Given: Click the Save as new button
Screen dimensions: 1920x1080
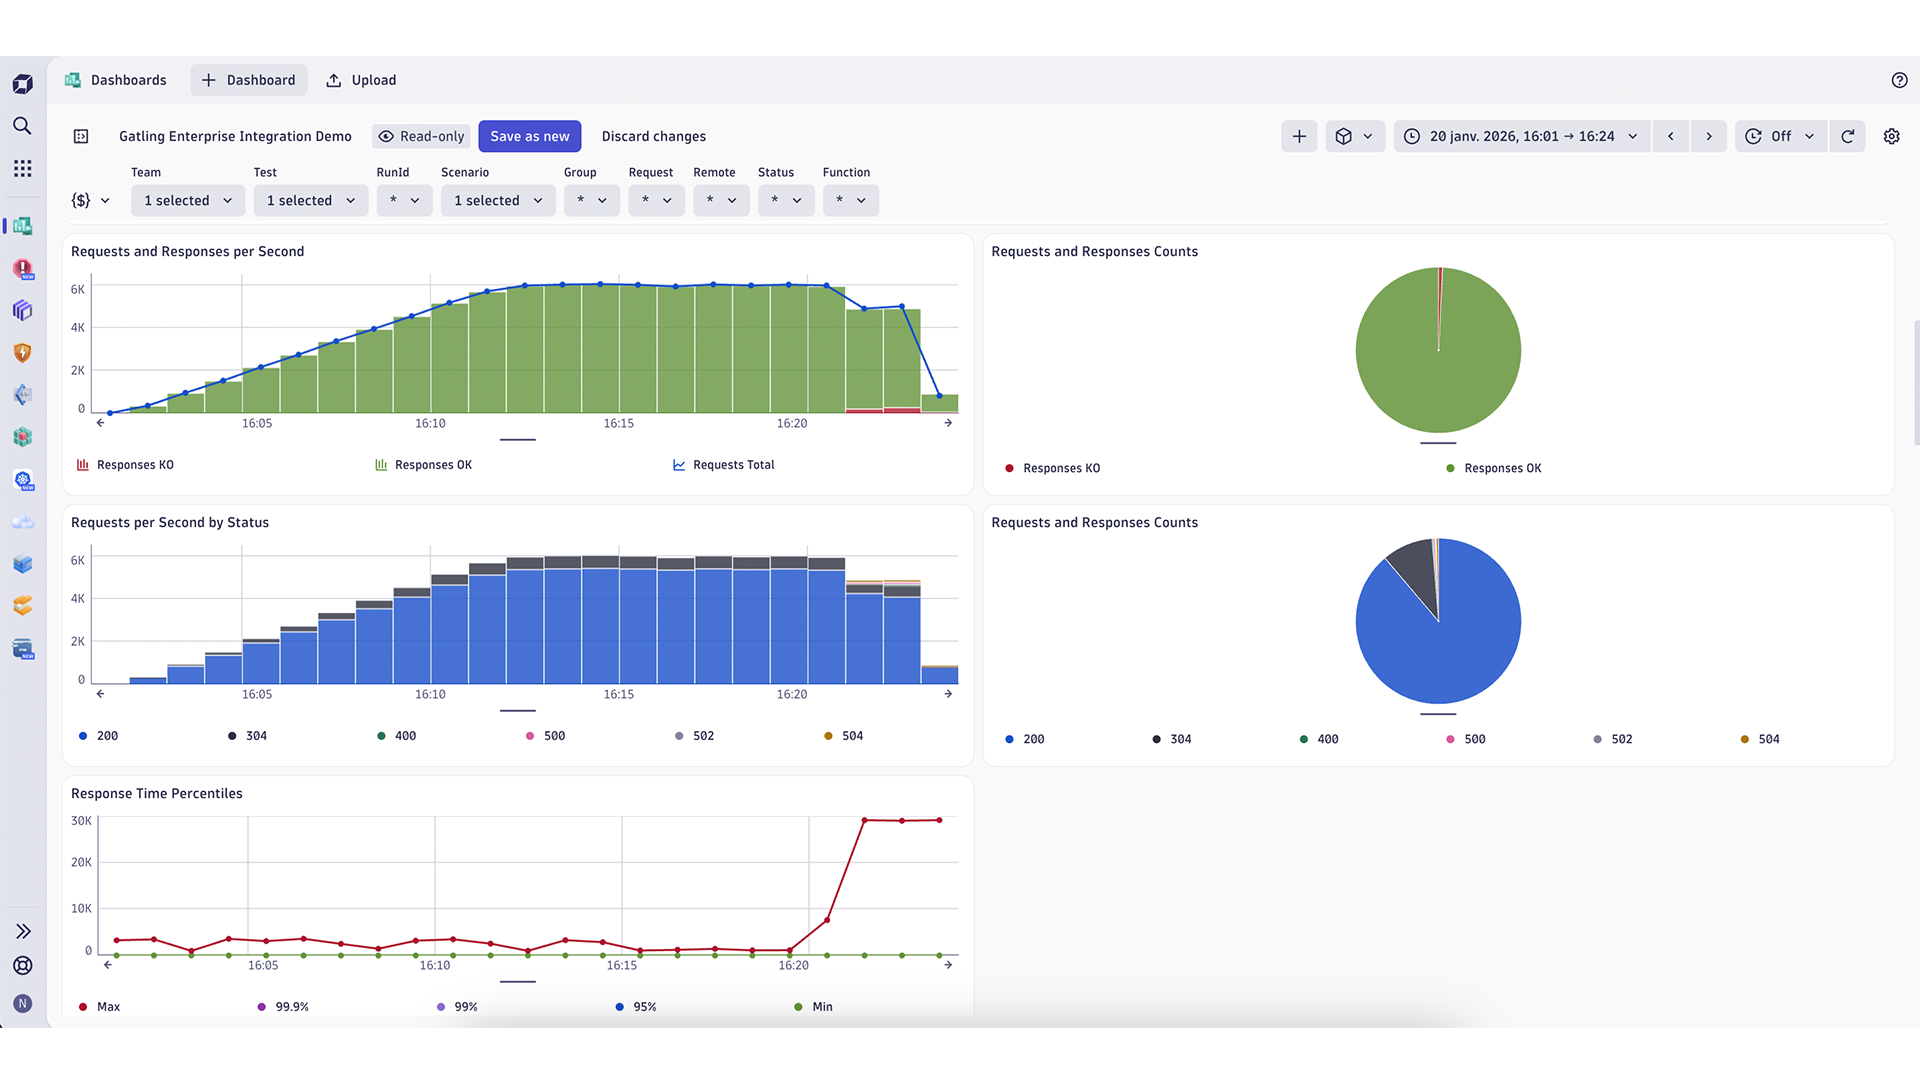Looking at the screenshot, I should click(529, 136).
